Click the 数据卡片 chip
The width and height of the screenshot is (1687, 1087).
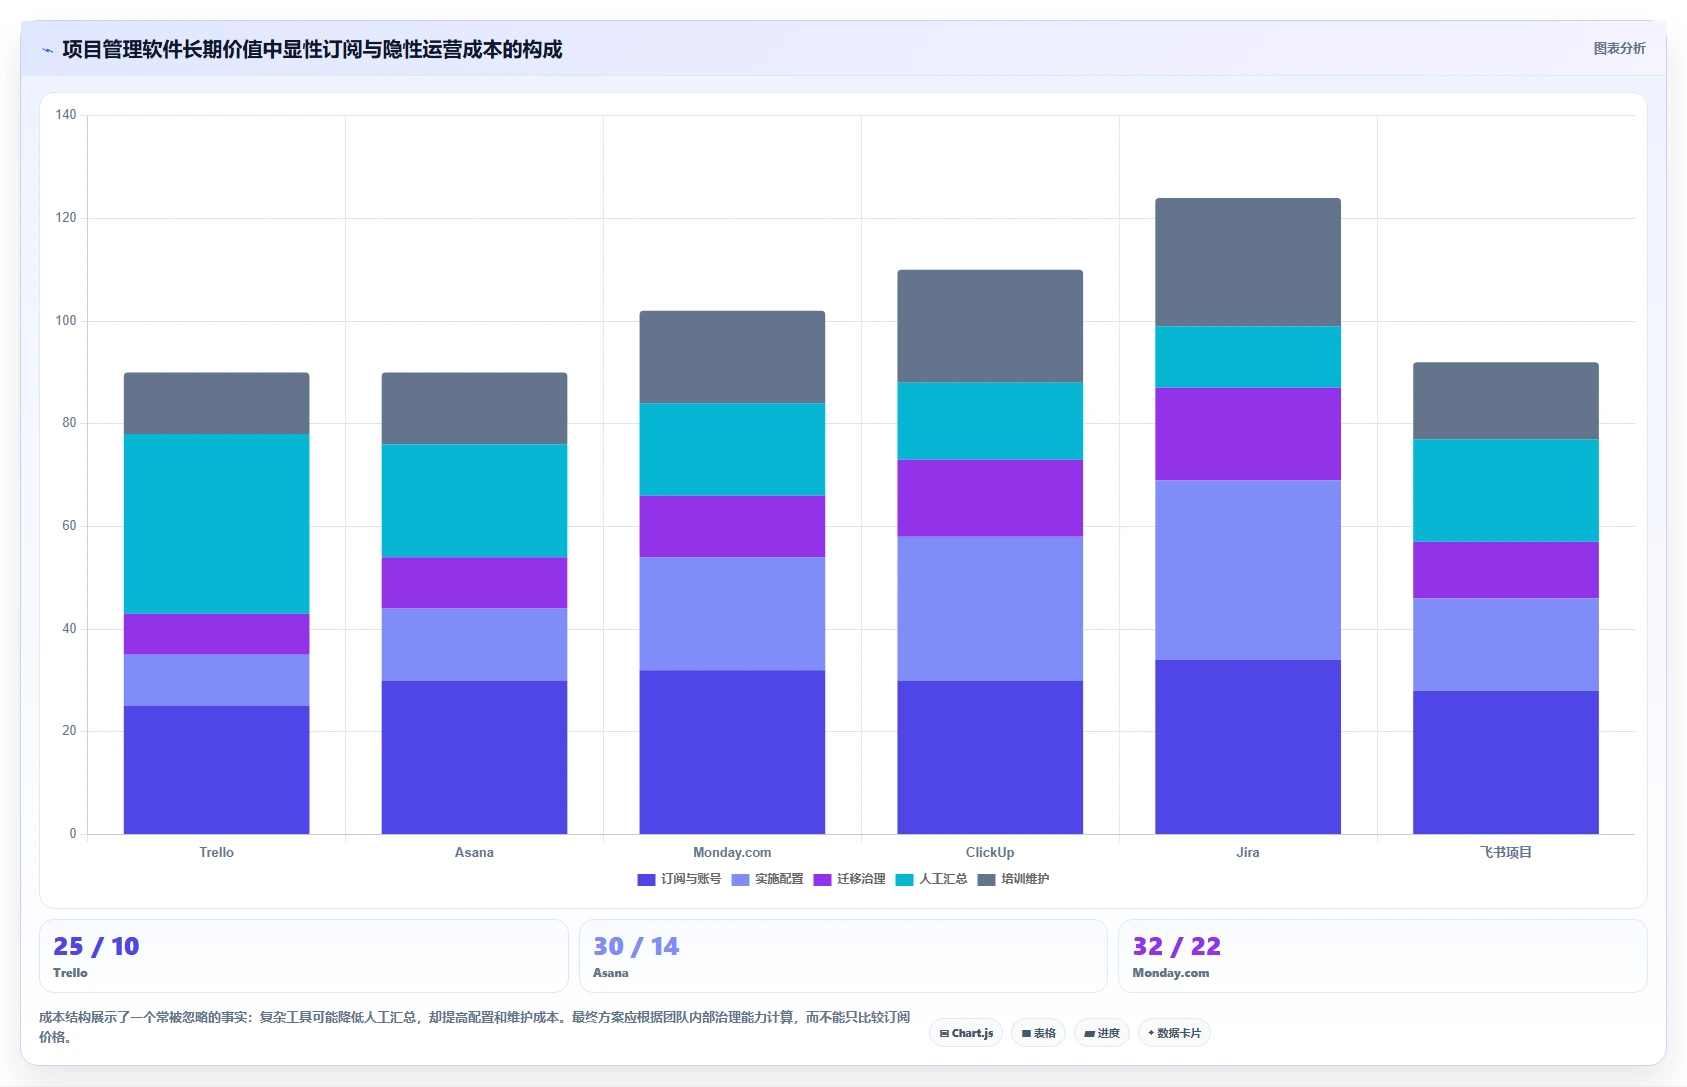[1174, 1033]
